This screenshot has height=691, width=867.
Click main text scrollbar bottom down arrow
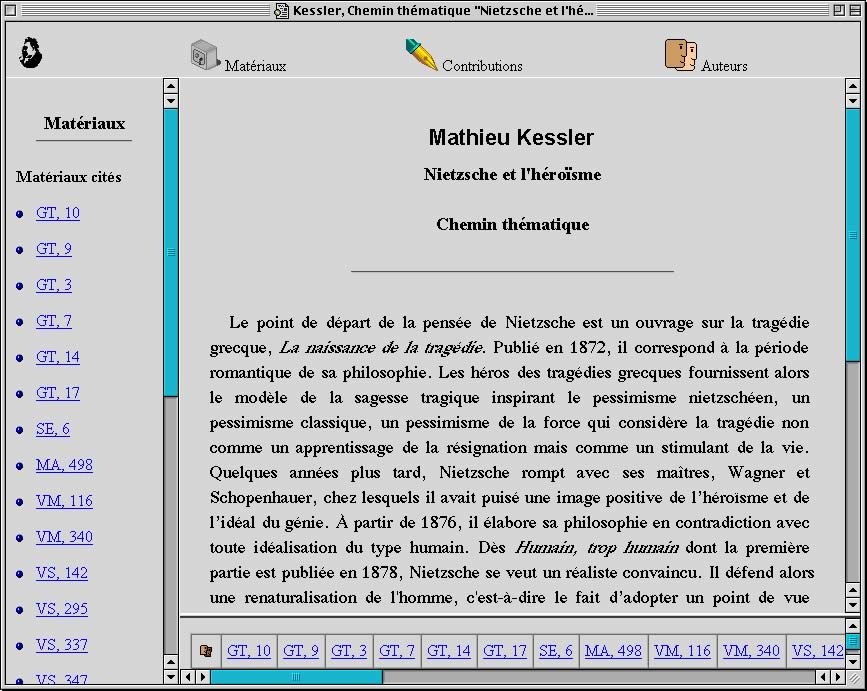853,605
